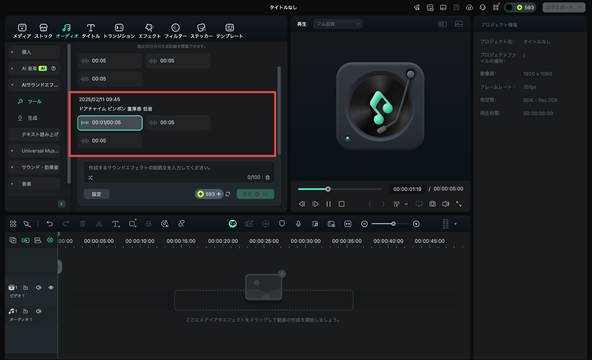Toggle the green link tracks icon above tracks
The width and height of the screenshot is (592, 360).
tap(50, 240)
